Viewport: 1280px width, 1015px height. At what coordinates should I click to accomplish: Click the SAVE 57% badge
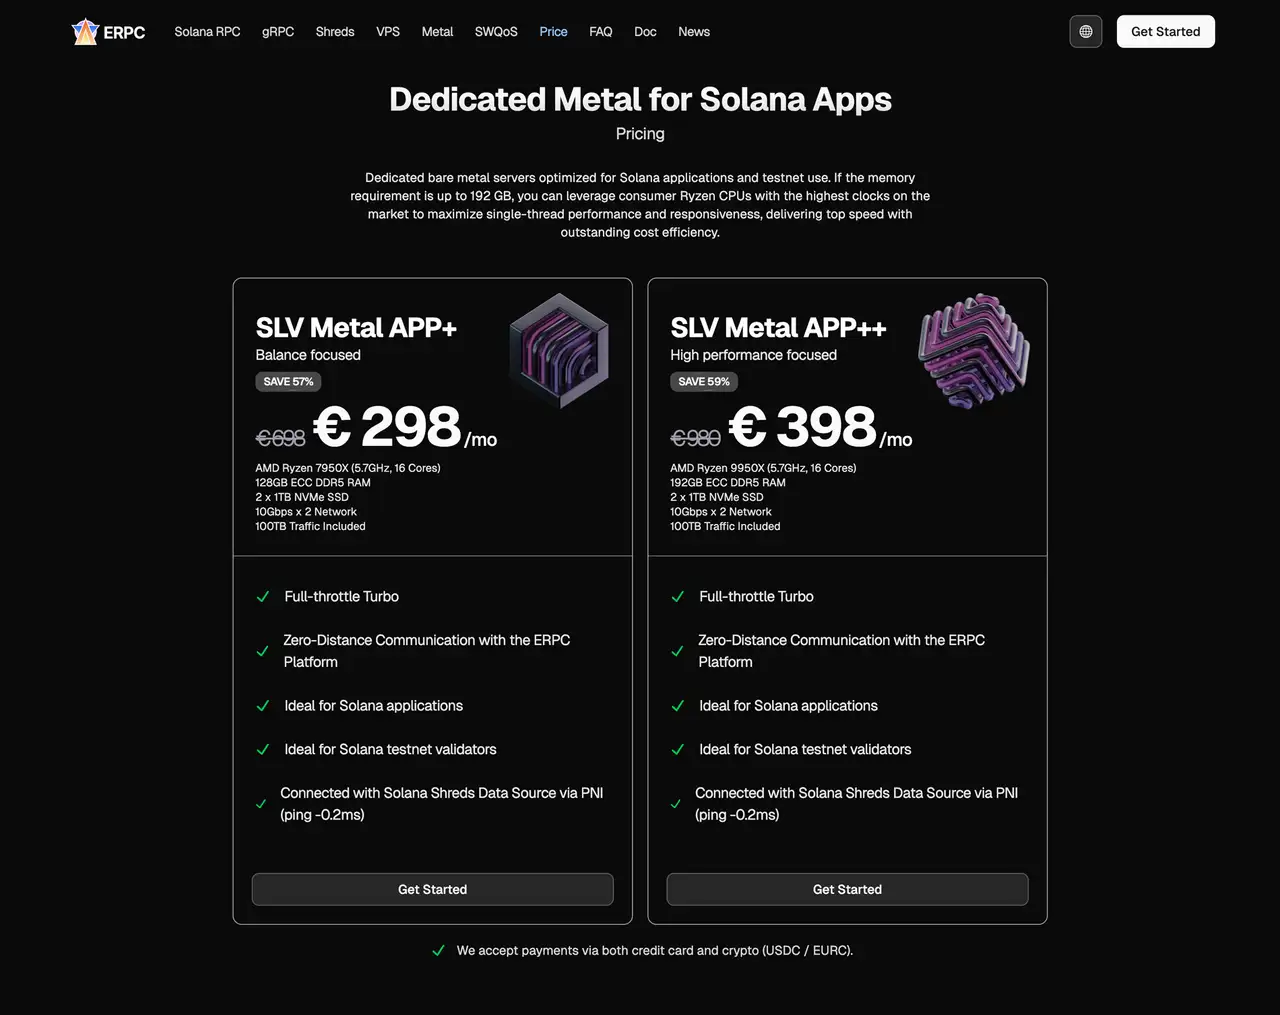click(288, 381)
